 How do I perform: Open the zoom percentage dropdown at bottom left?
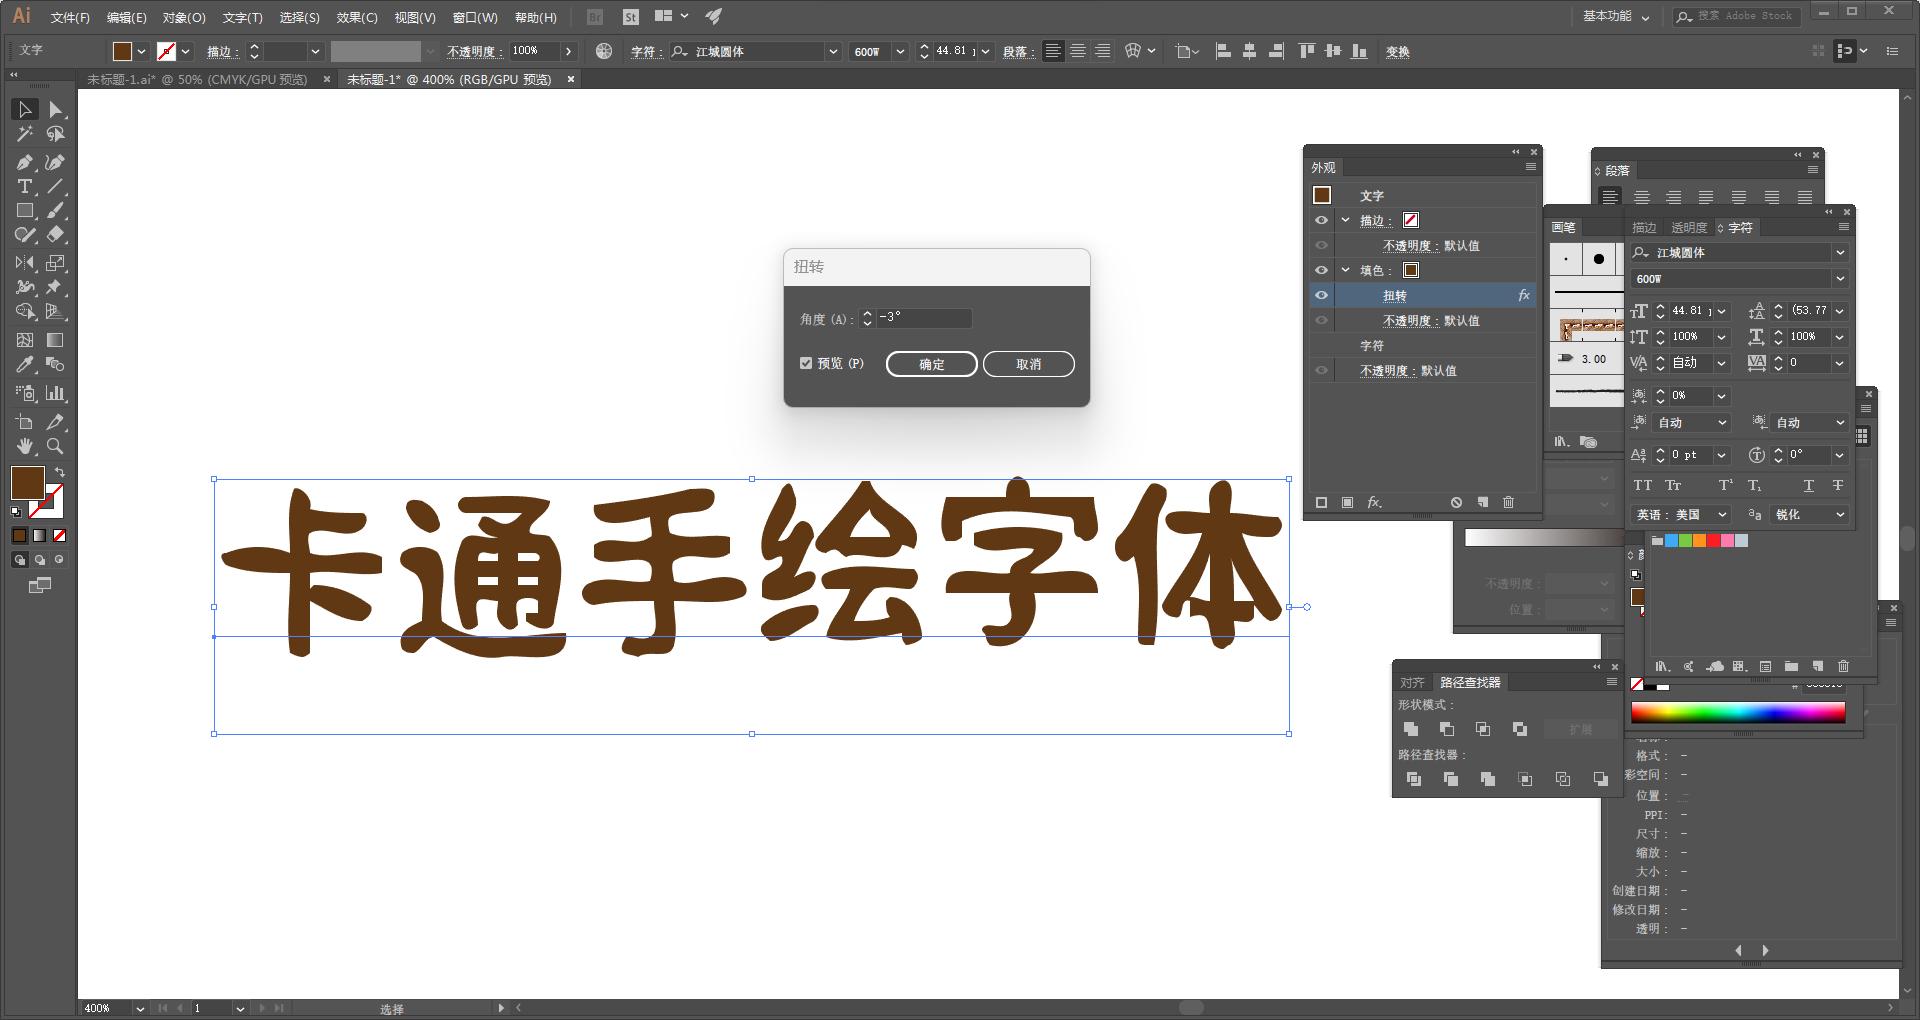point(140,1008)
